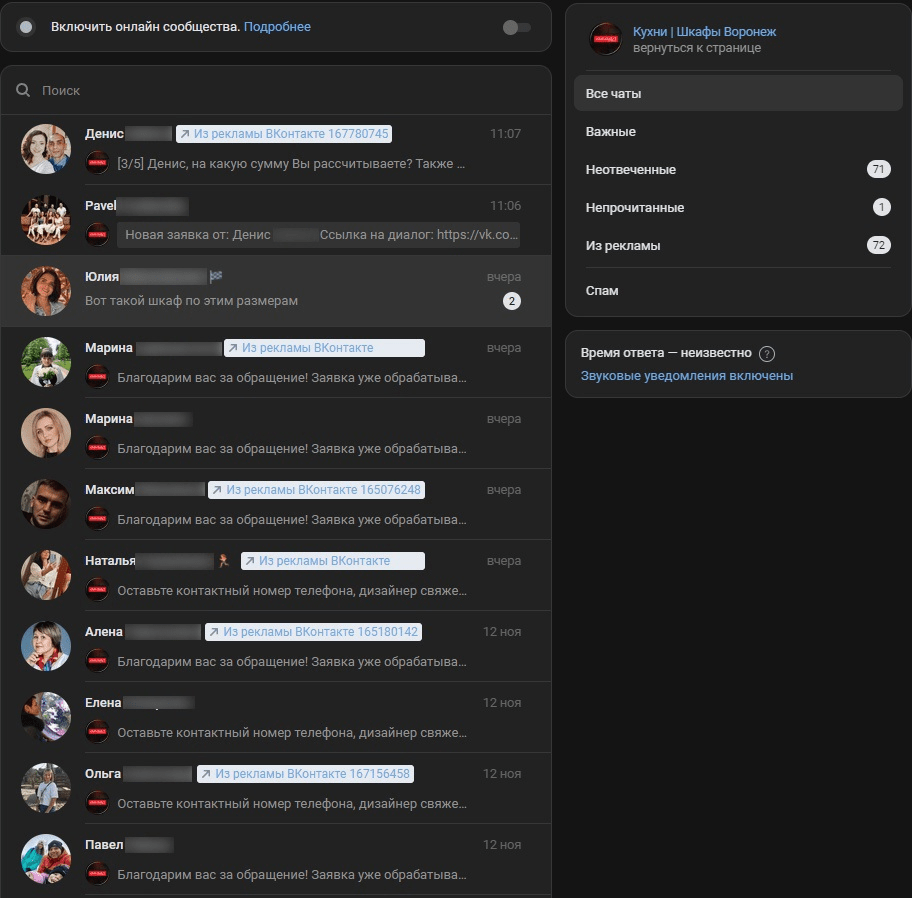Screen dimensions: 912x898
Task: Click the 11:07 timestamp
Action: point(505,134)
